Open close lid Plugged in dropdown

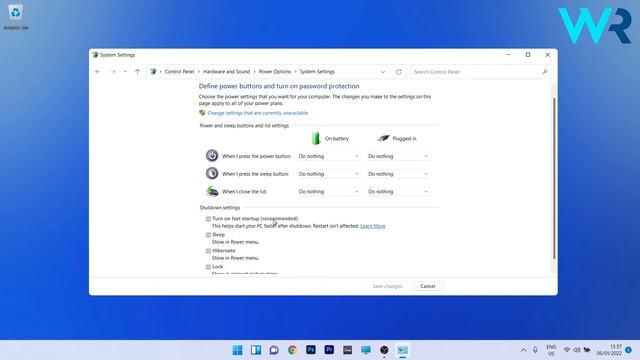pos(398,191)
